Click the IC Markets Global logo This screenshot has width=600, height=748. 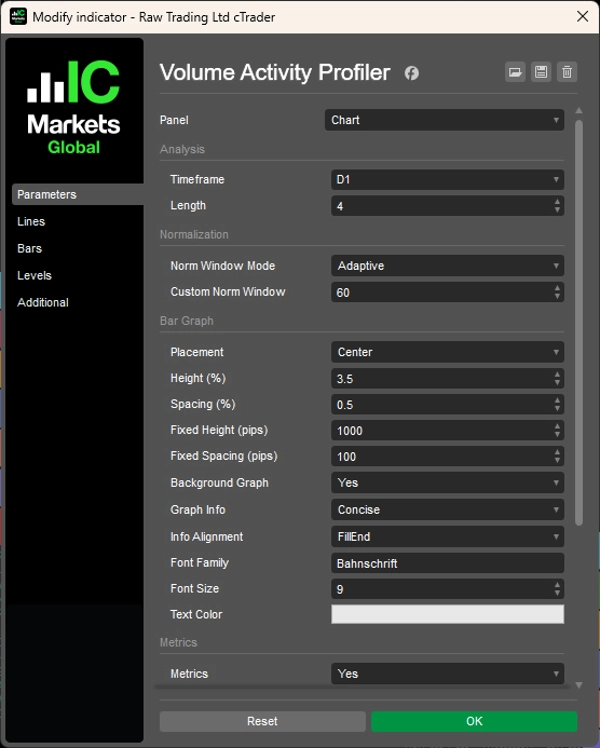[x=73, y=107]
